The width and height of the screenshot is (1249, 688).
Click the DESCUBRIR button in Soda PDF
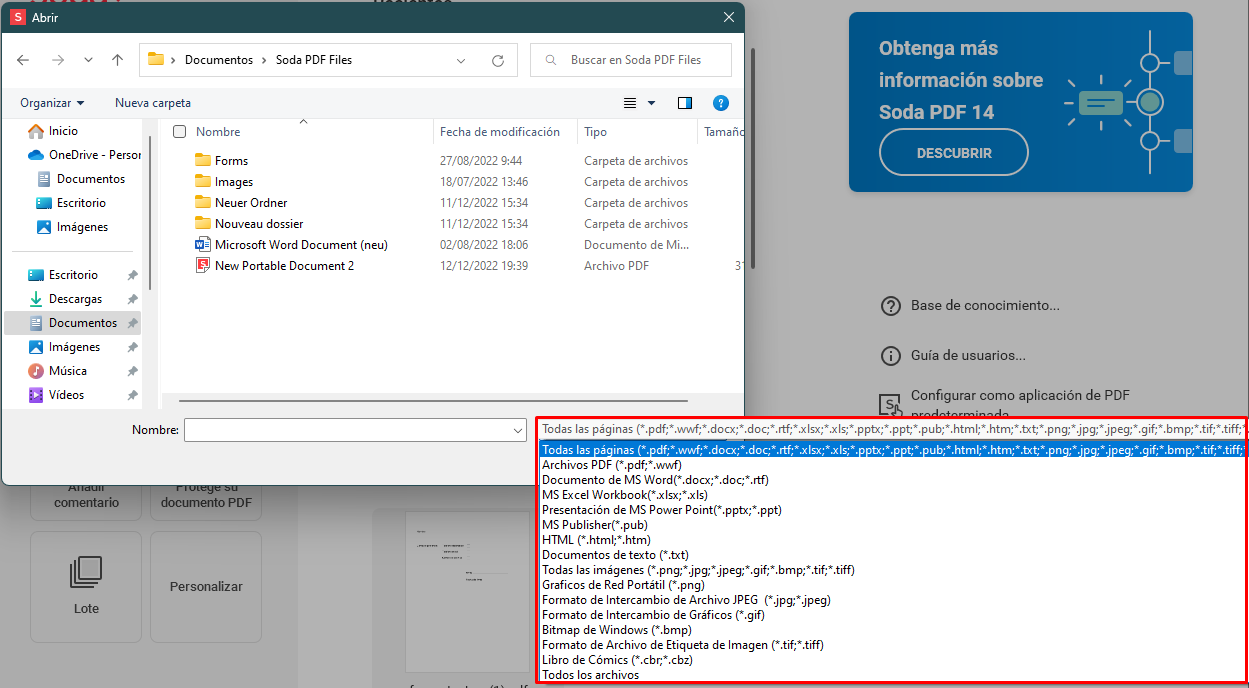(x=954, y=153)
